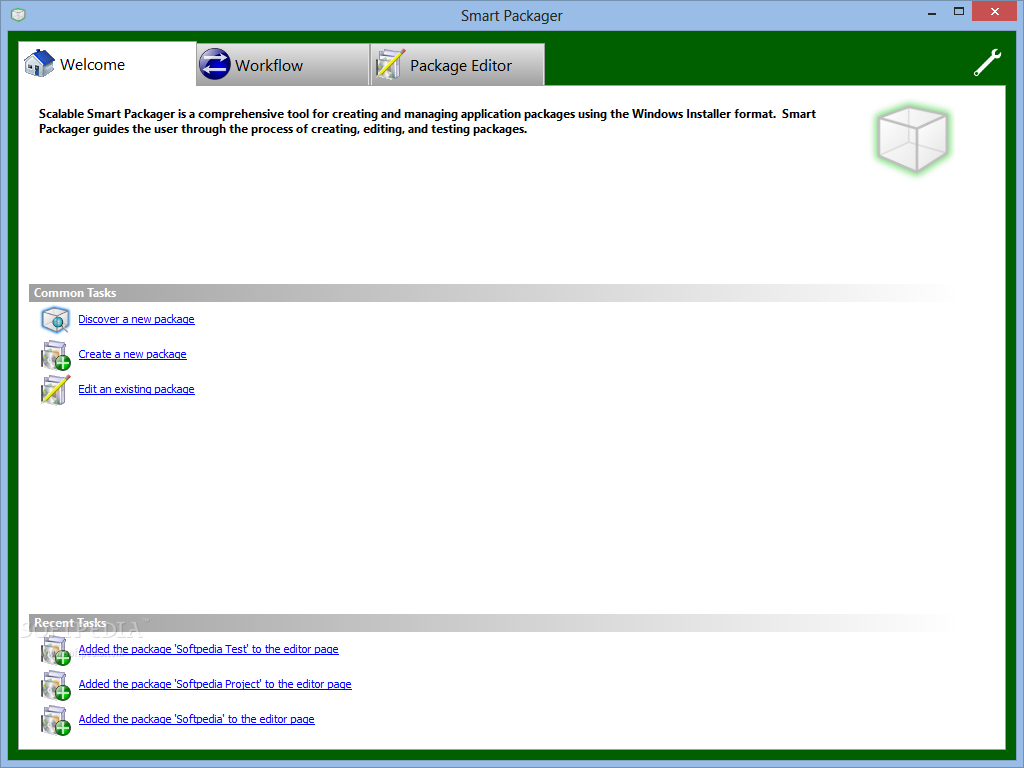Screen dimensions: 1024x768
Task: Click the Create new package icon
Action: click(55, 355)
